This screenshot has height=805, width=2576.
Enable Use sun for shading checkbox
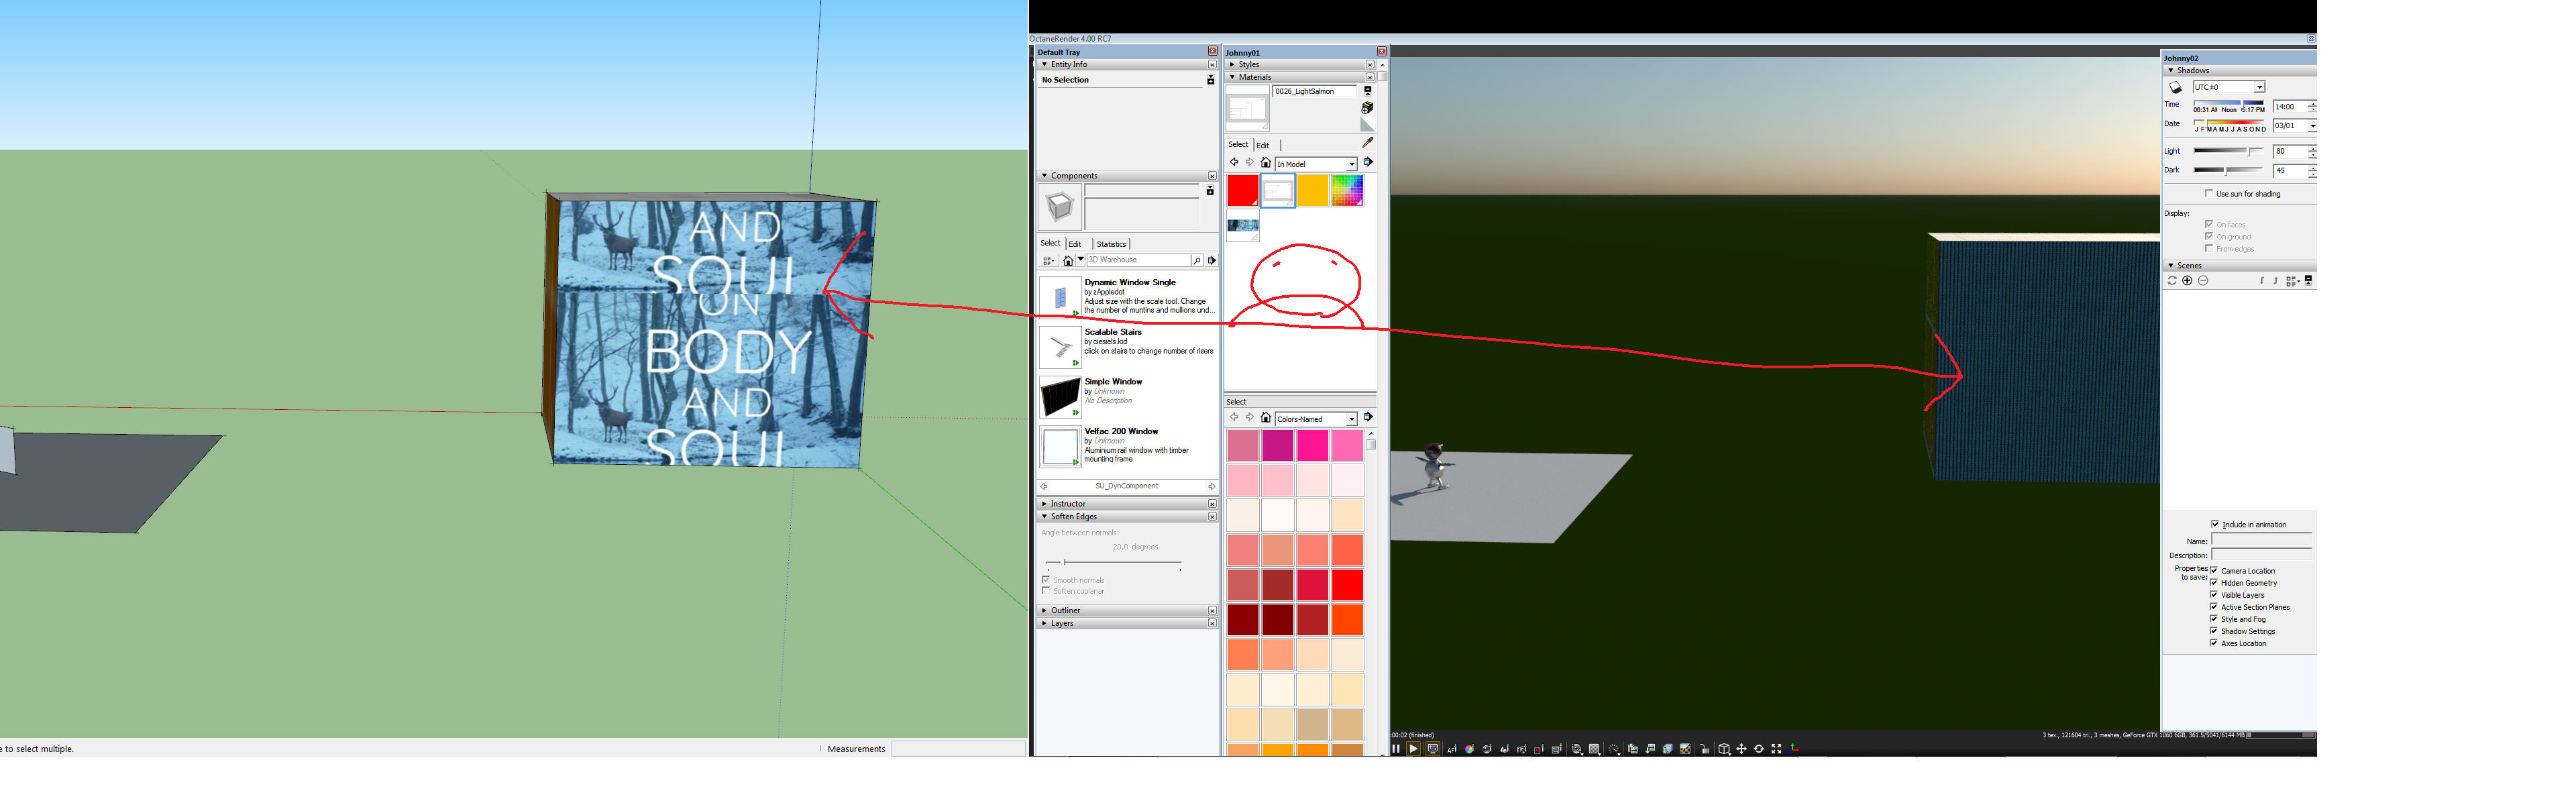click(2208, 194)
